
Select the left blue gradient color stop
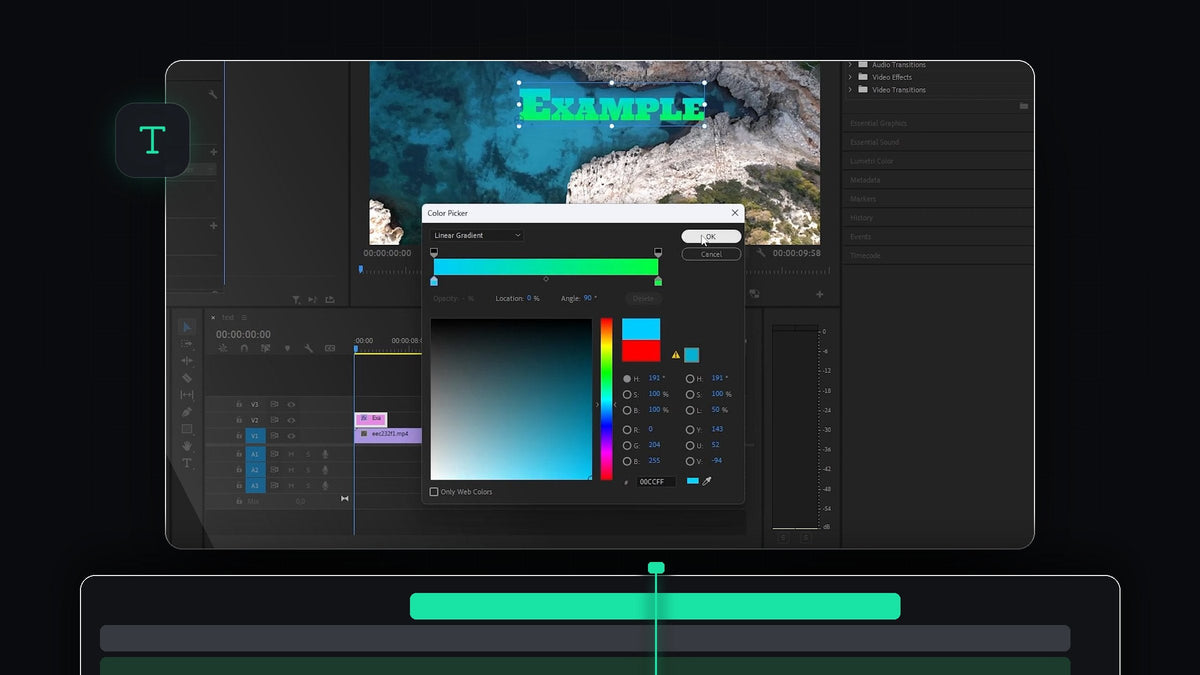[434, 281]
